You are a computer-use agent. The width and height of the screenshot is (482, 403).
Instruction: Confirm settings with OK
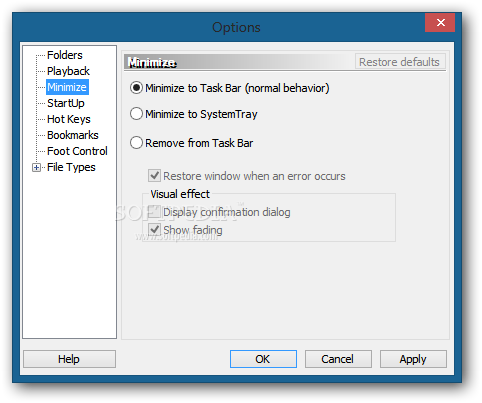tap(263, 359)
